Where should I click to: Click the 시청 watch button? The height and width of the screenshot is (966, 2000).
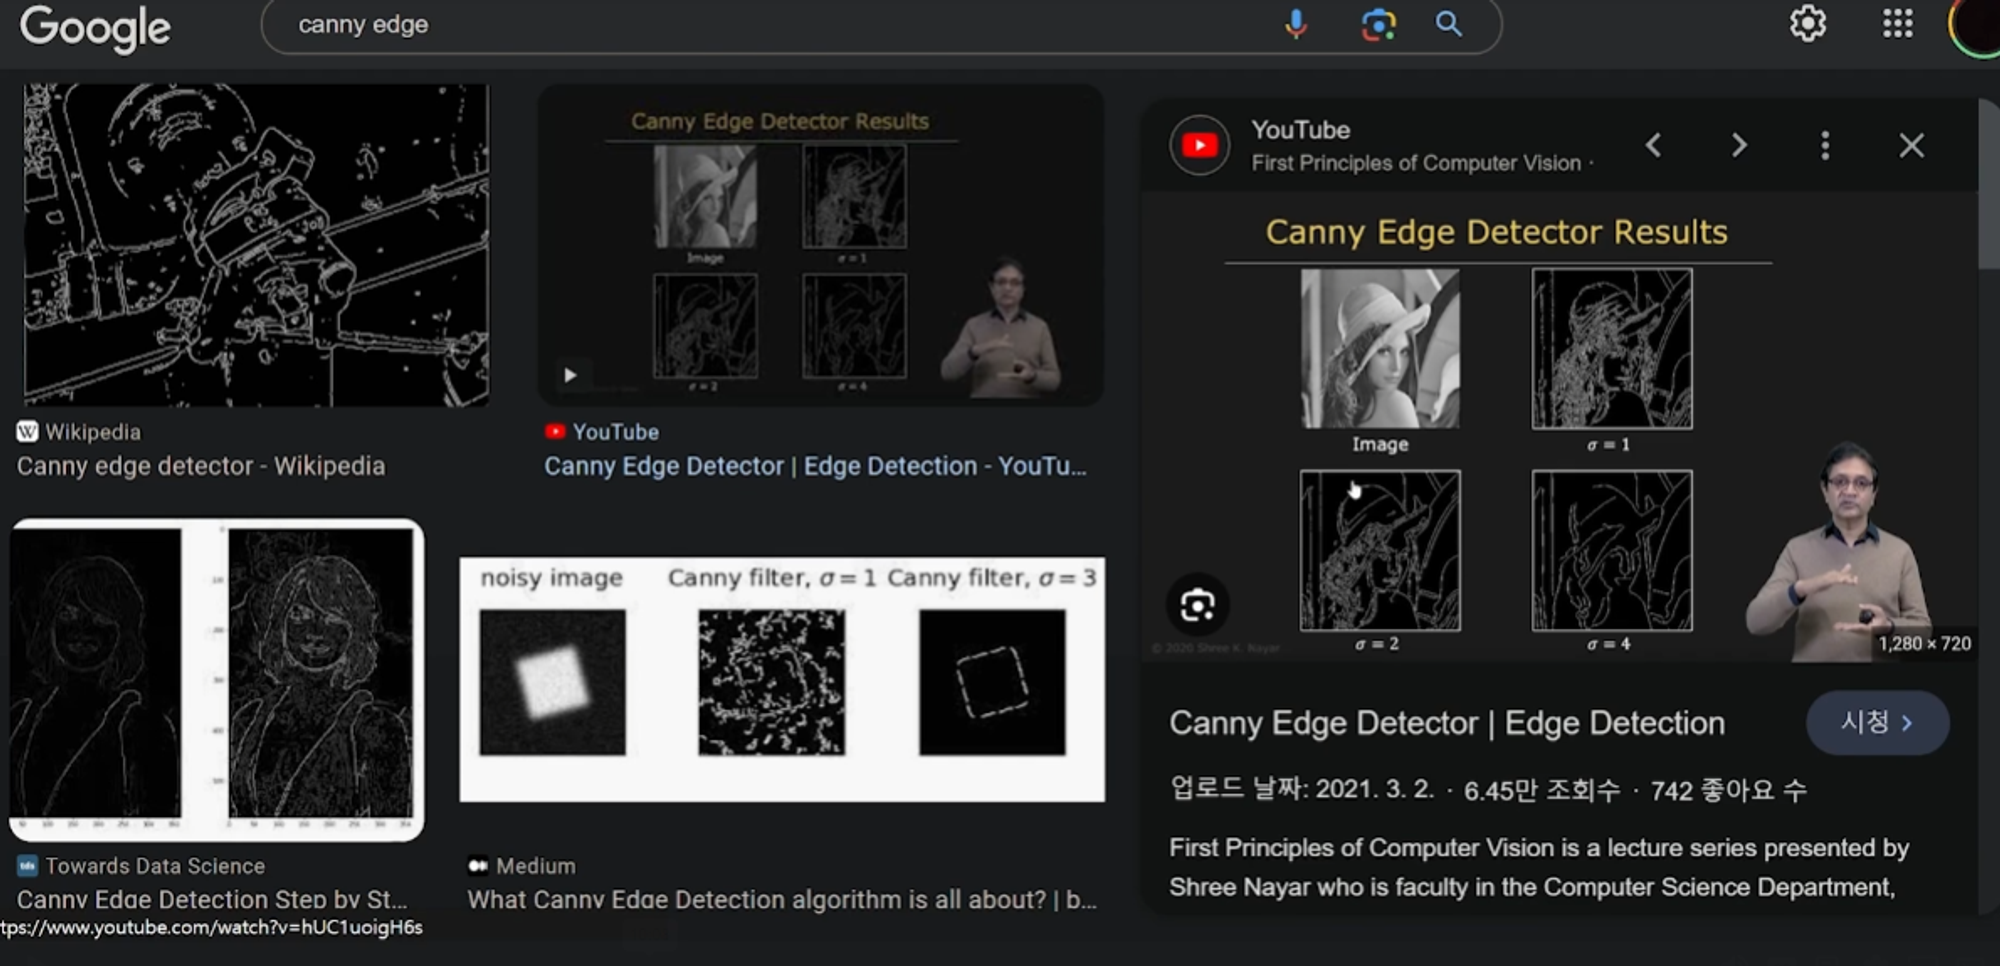[1877, 722]
